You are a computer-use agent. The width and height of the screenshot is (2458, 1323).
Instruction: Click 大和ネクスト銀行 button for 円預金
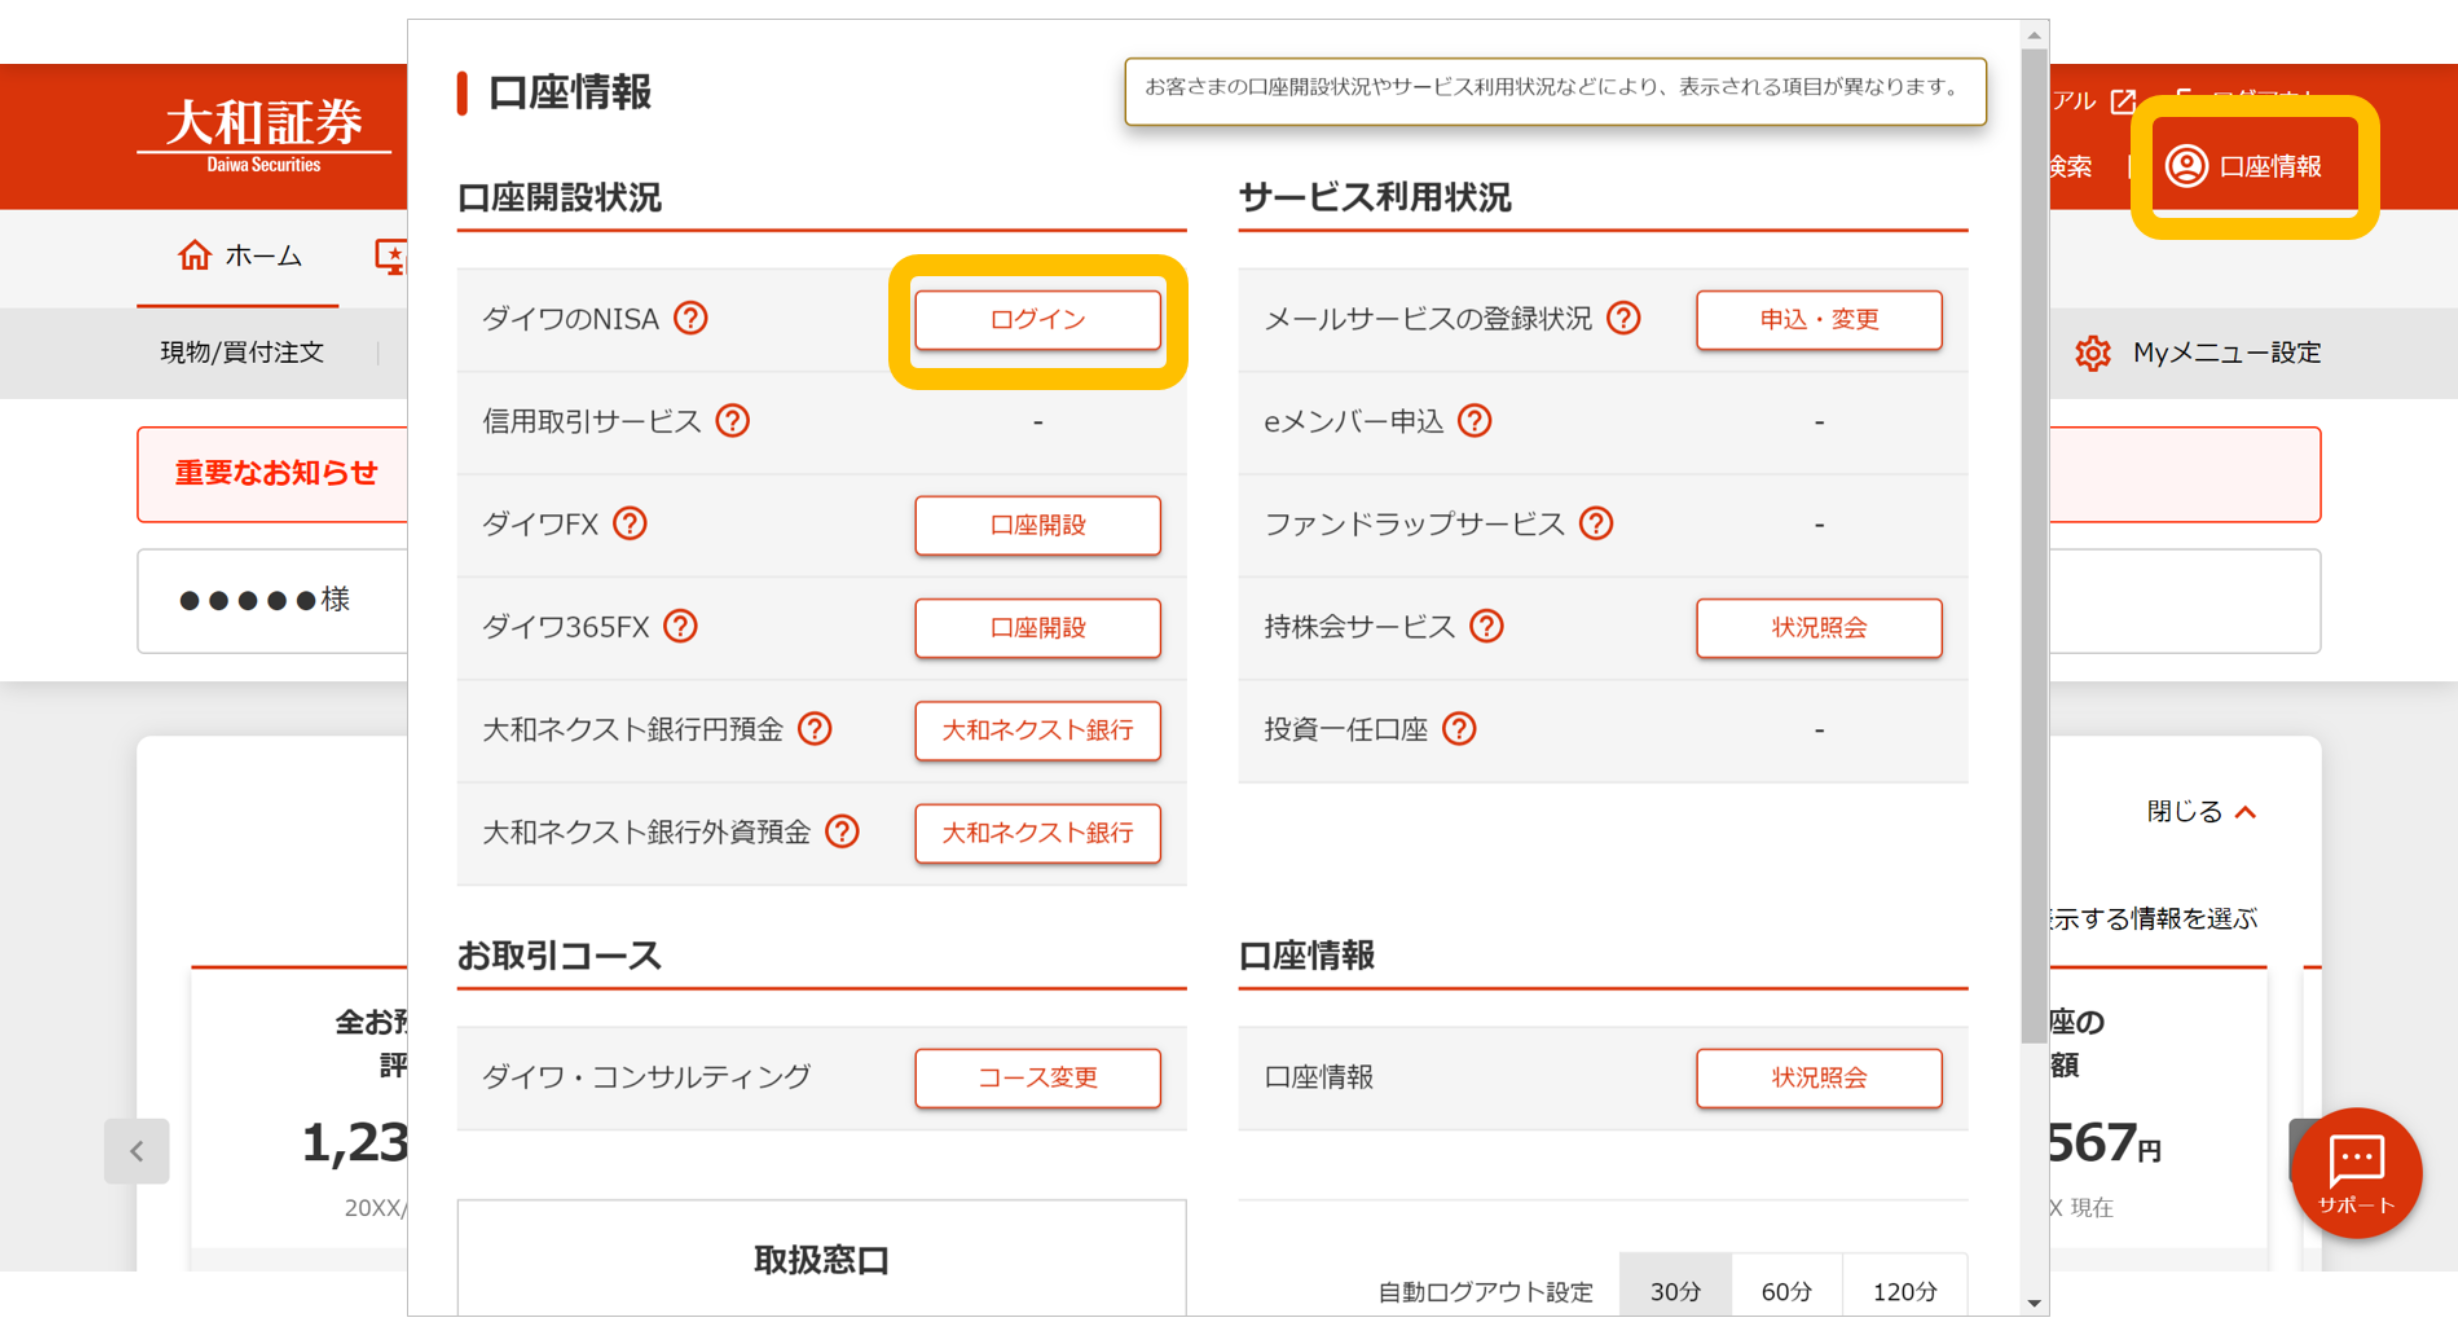click(1037, 730)
